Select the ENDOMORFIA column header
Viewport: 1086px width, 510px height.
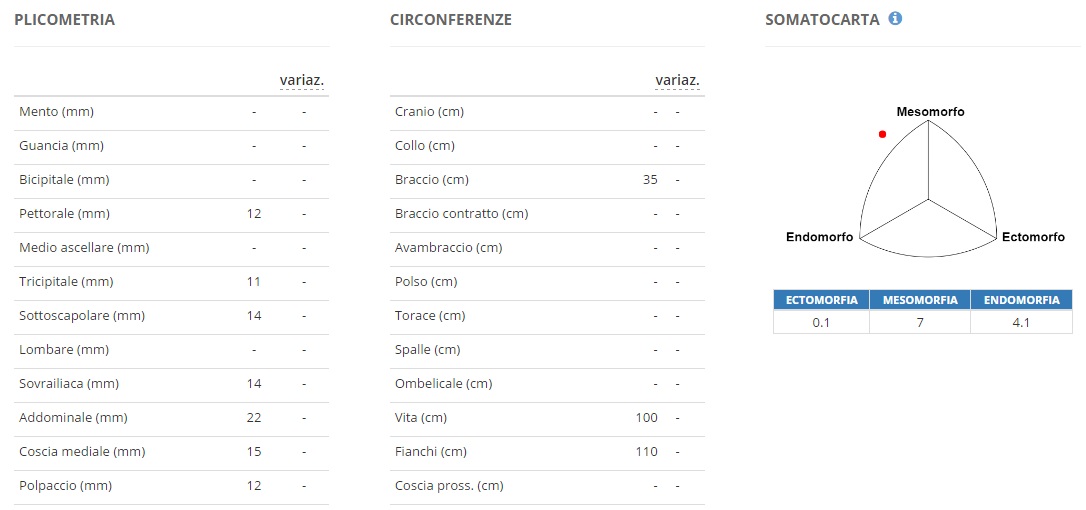1022,300
